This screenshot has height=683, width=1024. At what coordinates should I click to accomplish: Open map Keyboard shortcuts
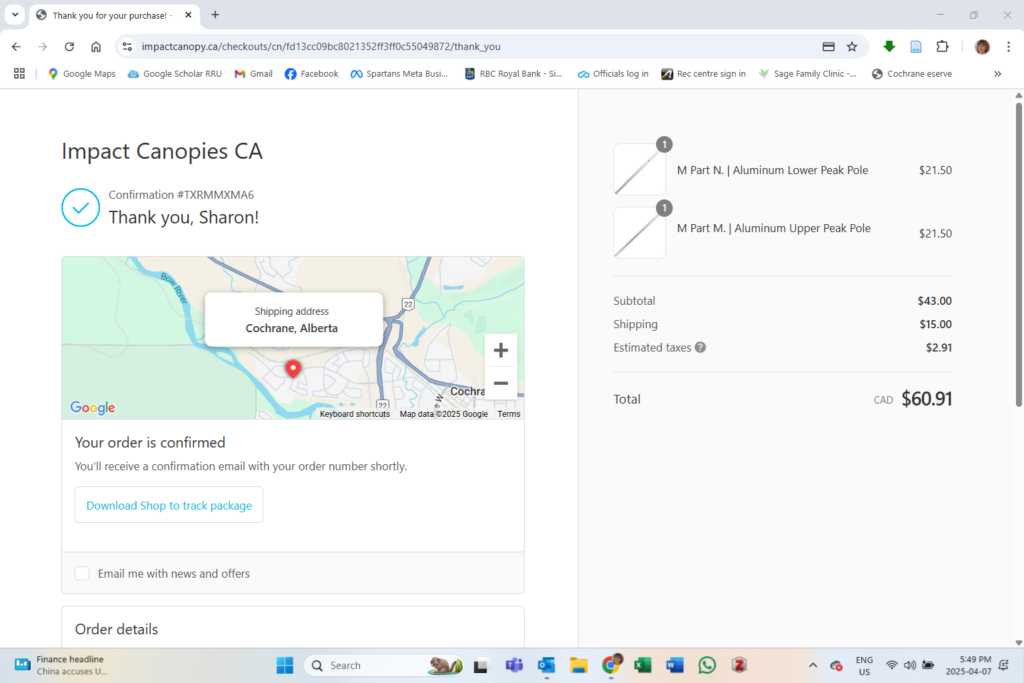click(355, 414)
